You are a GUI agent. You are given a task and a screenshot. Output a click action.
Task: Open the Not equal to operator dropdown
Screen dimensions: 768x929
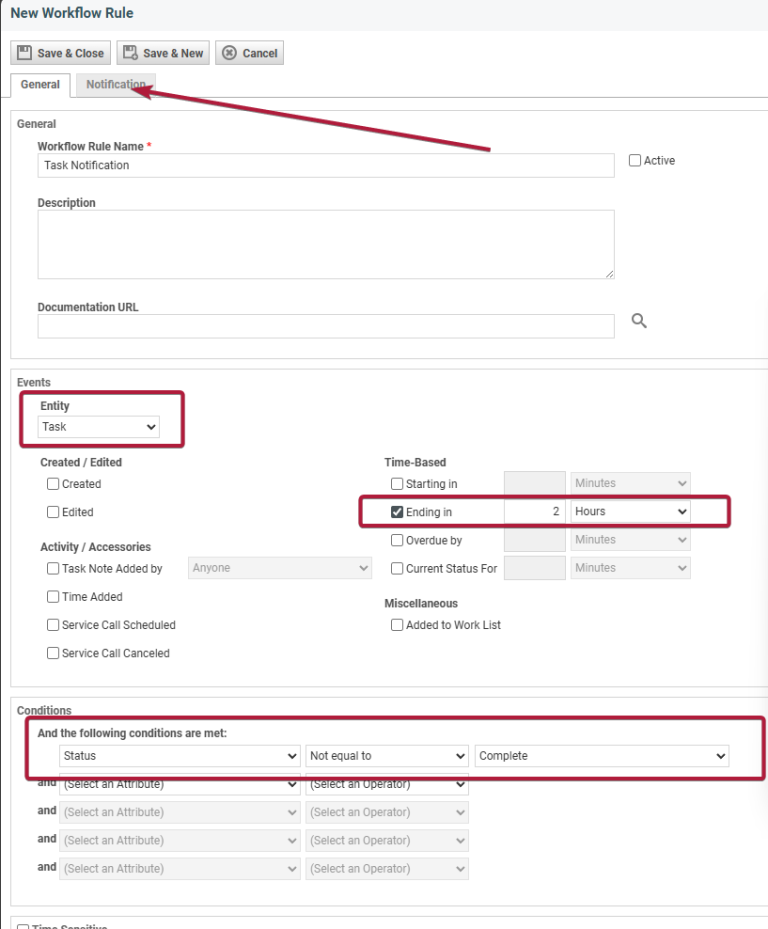(387, 755)
